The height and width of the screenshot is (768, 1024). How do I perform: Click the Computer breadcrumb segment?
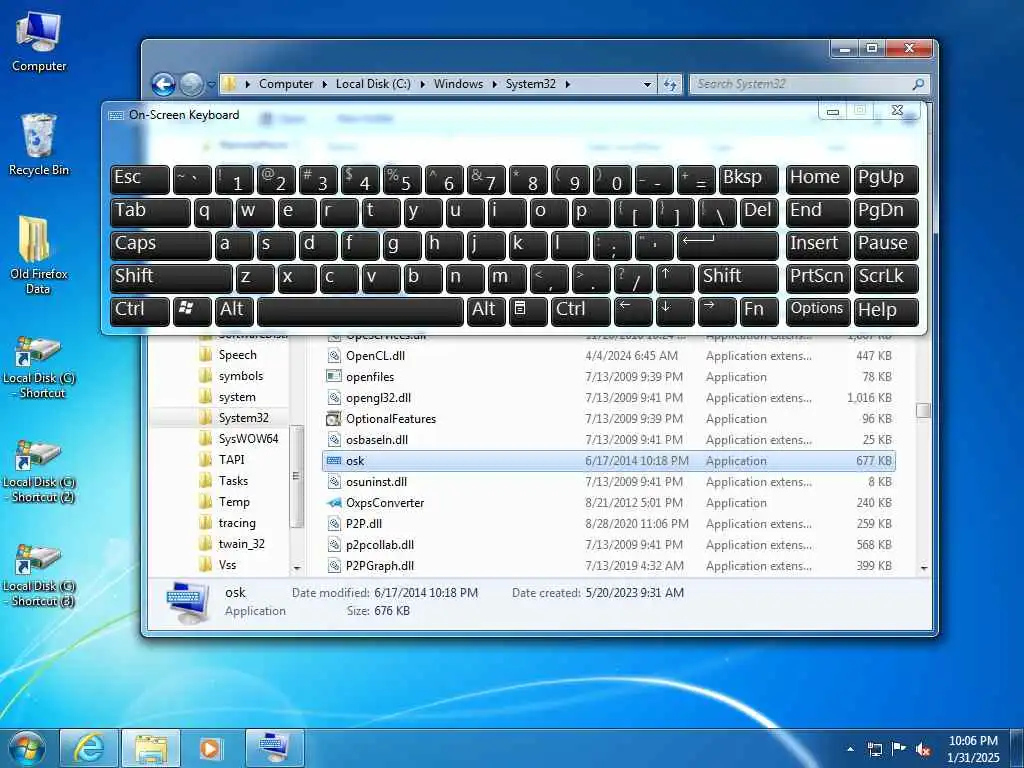pyautogui.click(x=285, y=84)
